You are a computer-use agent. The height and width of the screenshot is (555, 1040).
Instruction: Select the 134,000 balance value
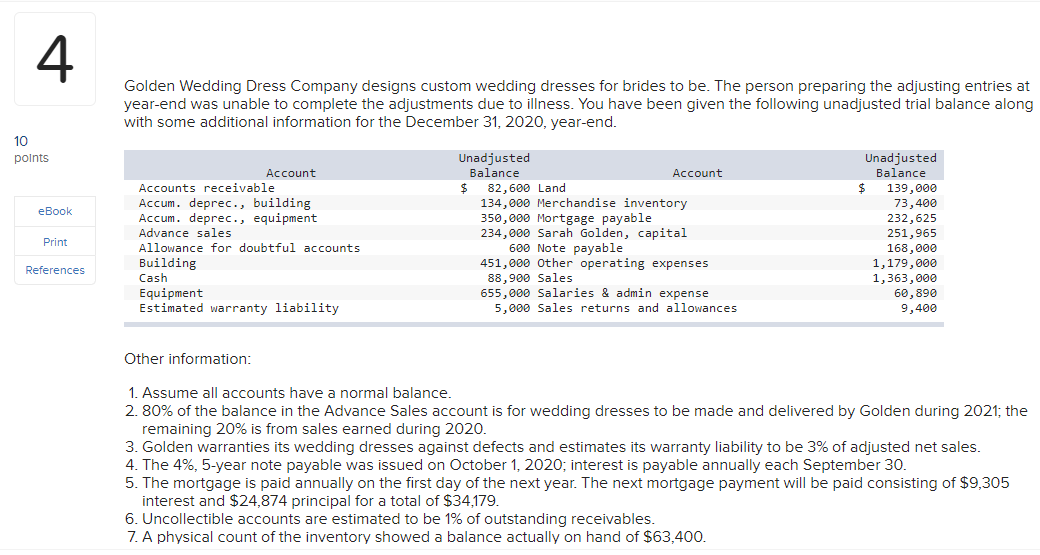tap(505, 203)
